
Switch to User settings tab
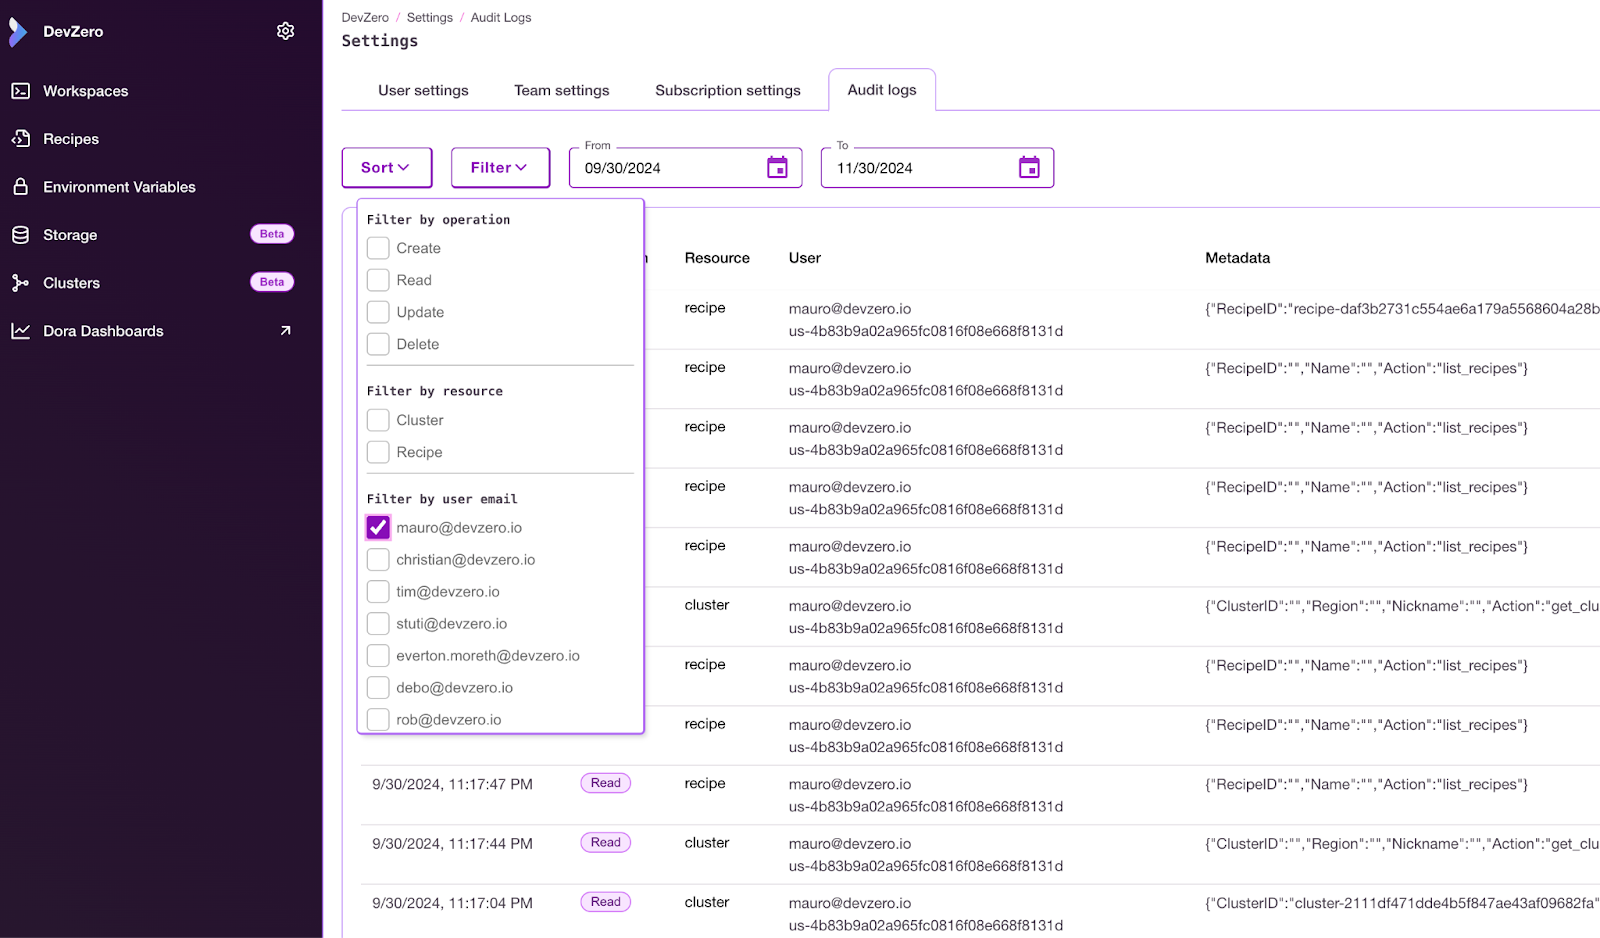pos(423,90)
